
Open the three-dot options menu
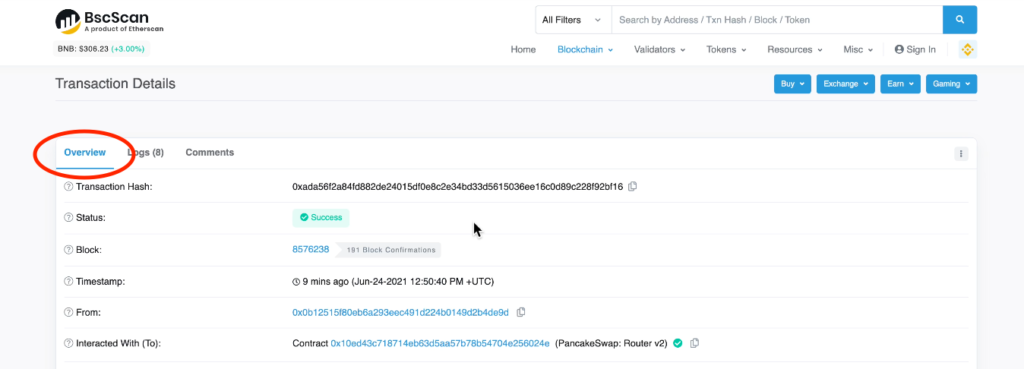(x=961, y=153)
